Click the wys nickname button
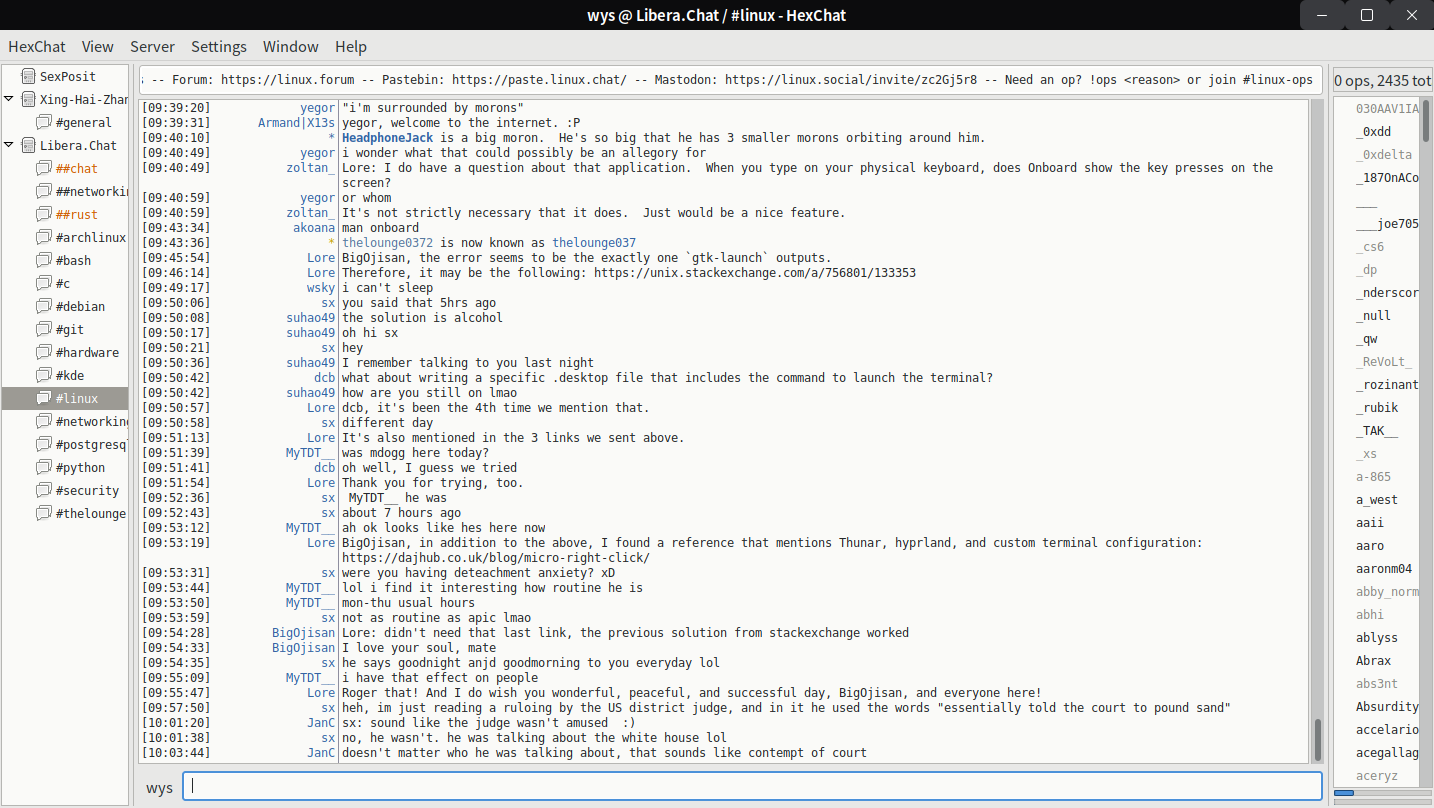Image resolution: width=1434 pixels, height=808 pixels. pyautogui.click(x=159, y=788)
